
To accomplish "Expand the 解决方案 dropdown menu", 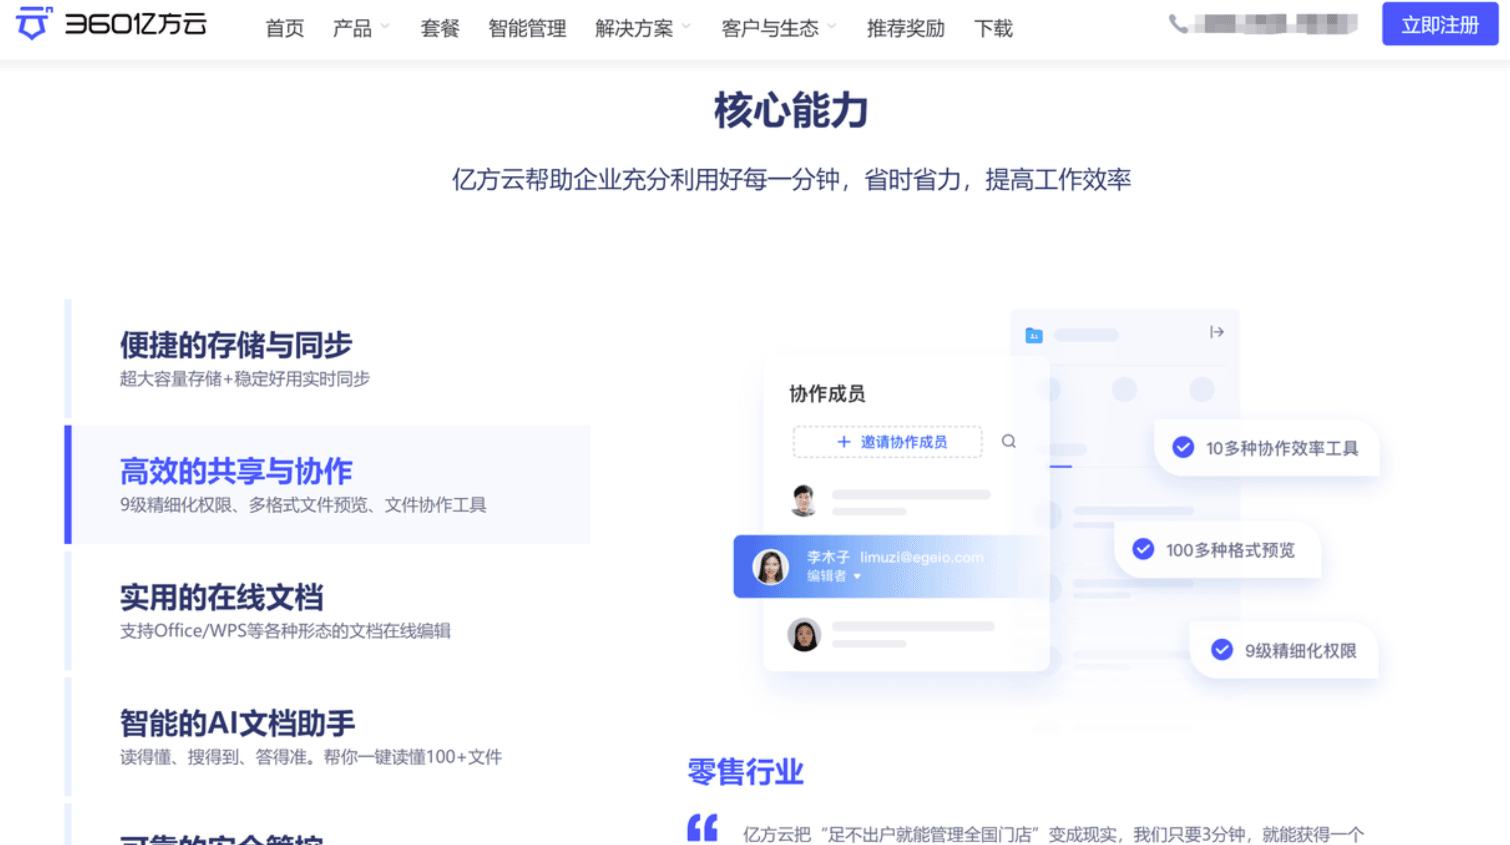I will click(x=643, y=28).
